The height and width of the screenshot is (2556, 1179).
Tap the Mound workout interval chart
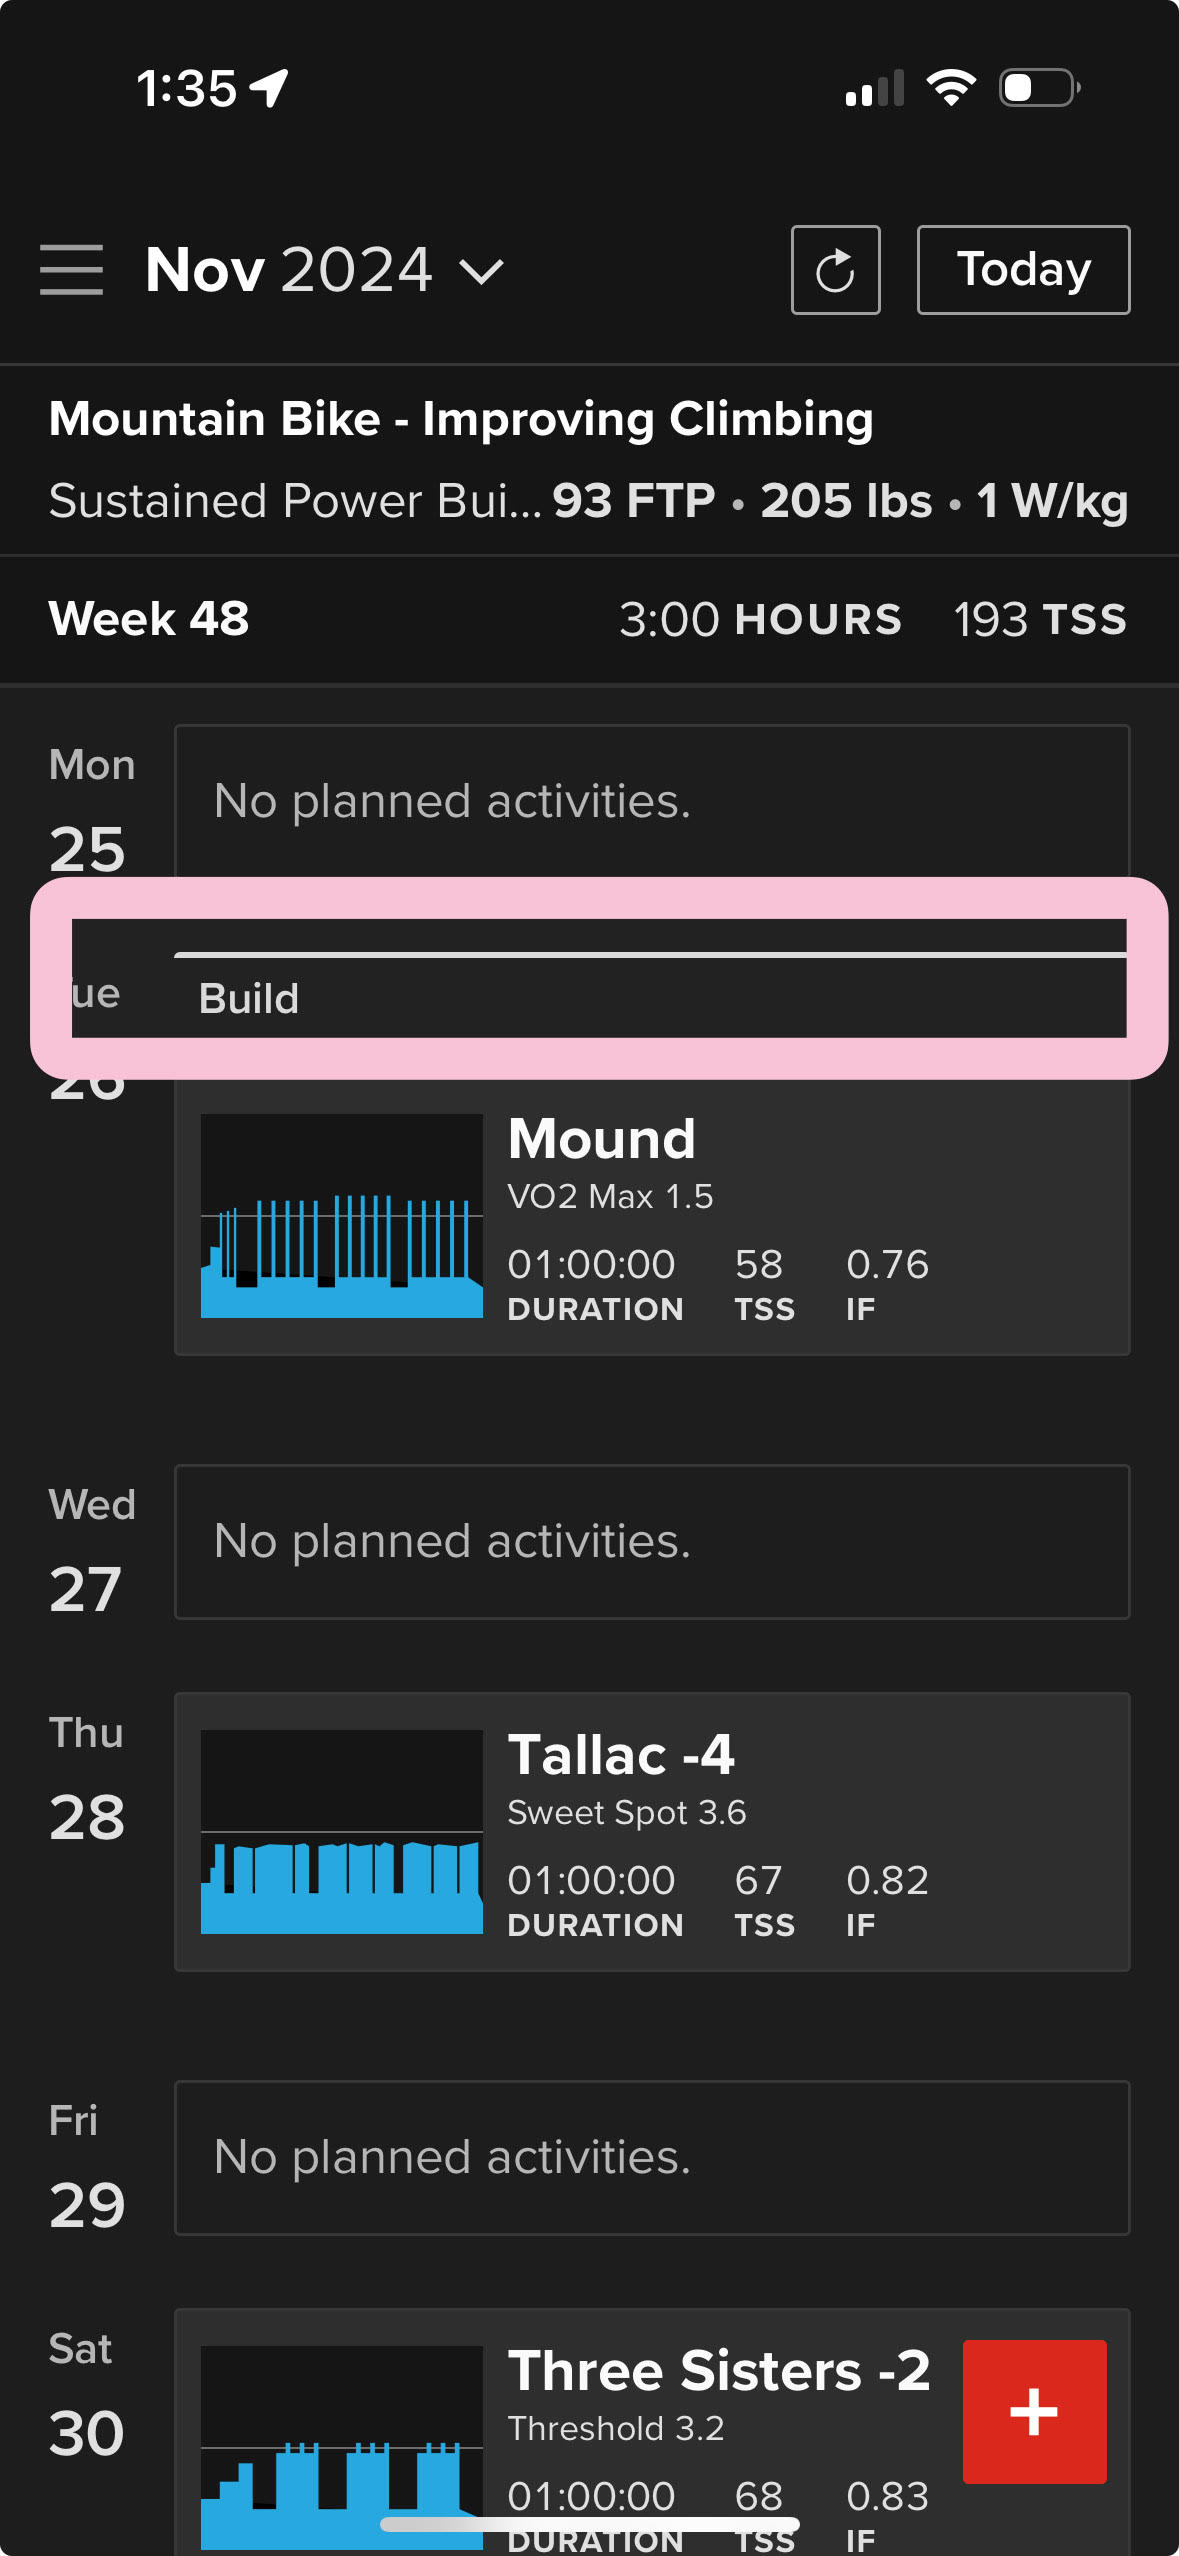click(x=342, y=1215)
